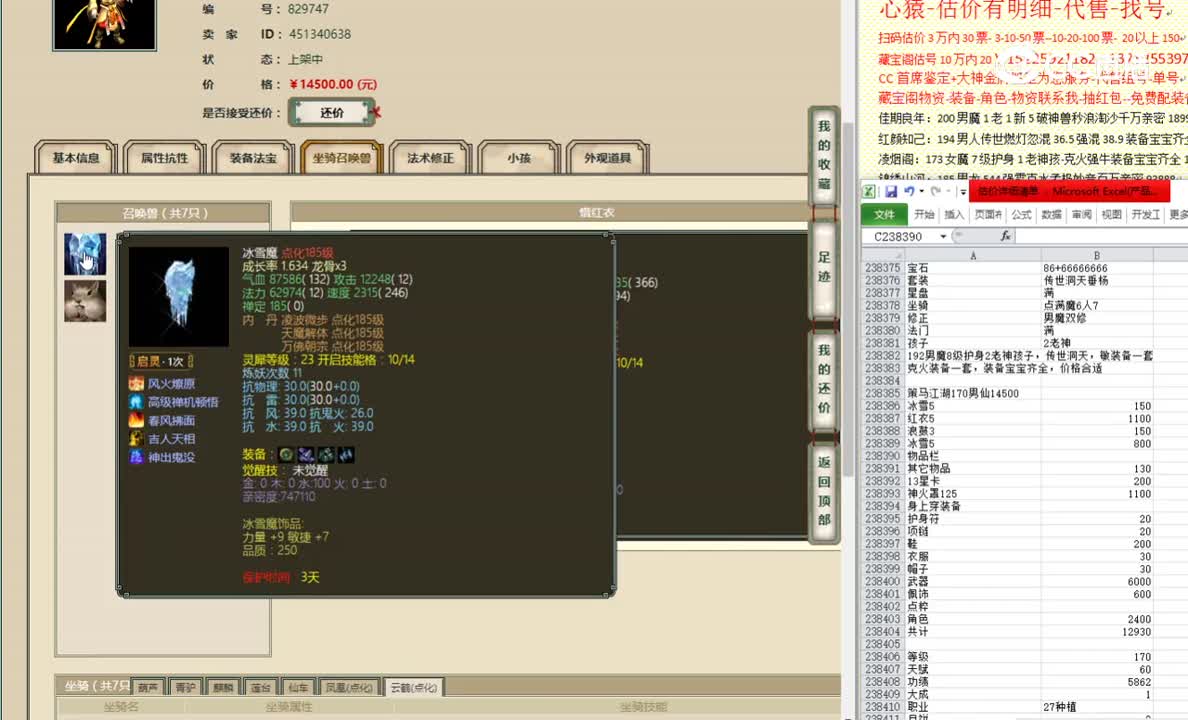The width and height of the screenshot is (1188, 720).
Task: Click the 吉人天相 skill icon
Action: coord(136,438)
